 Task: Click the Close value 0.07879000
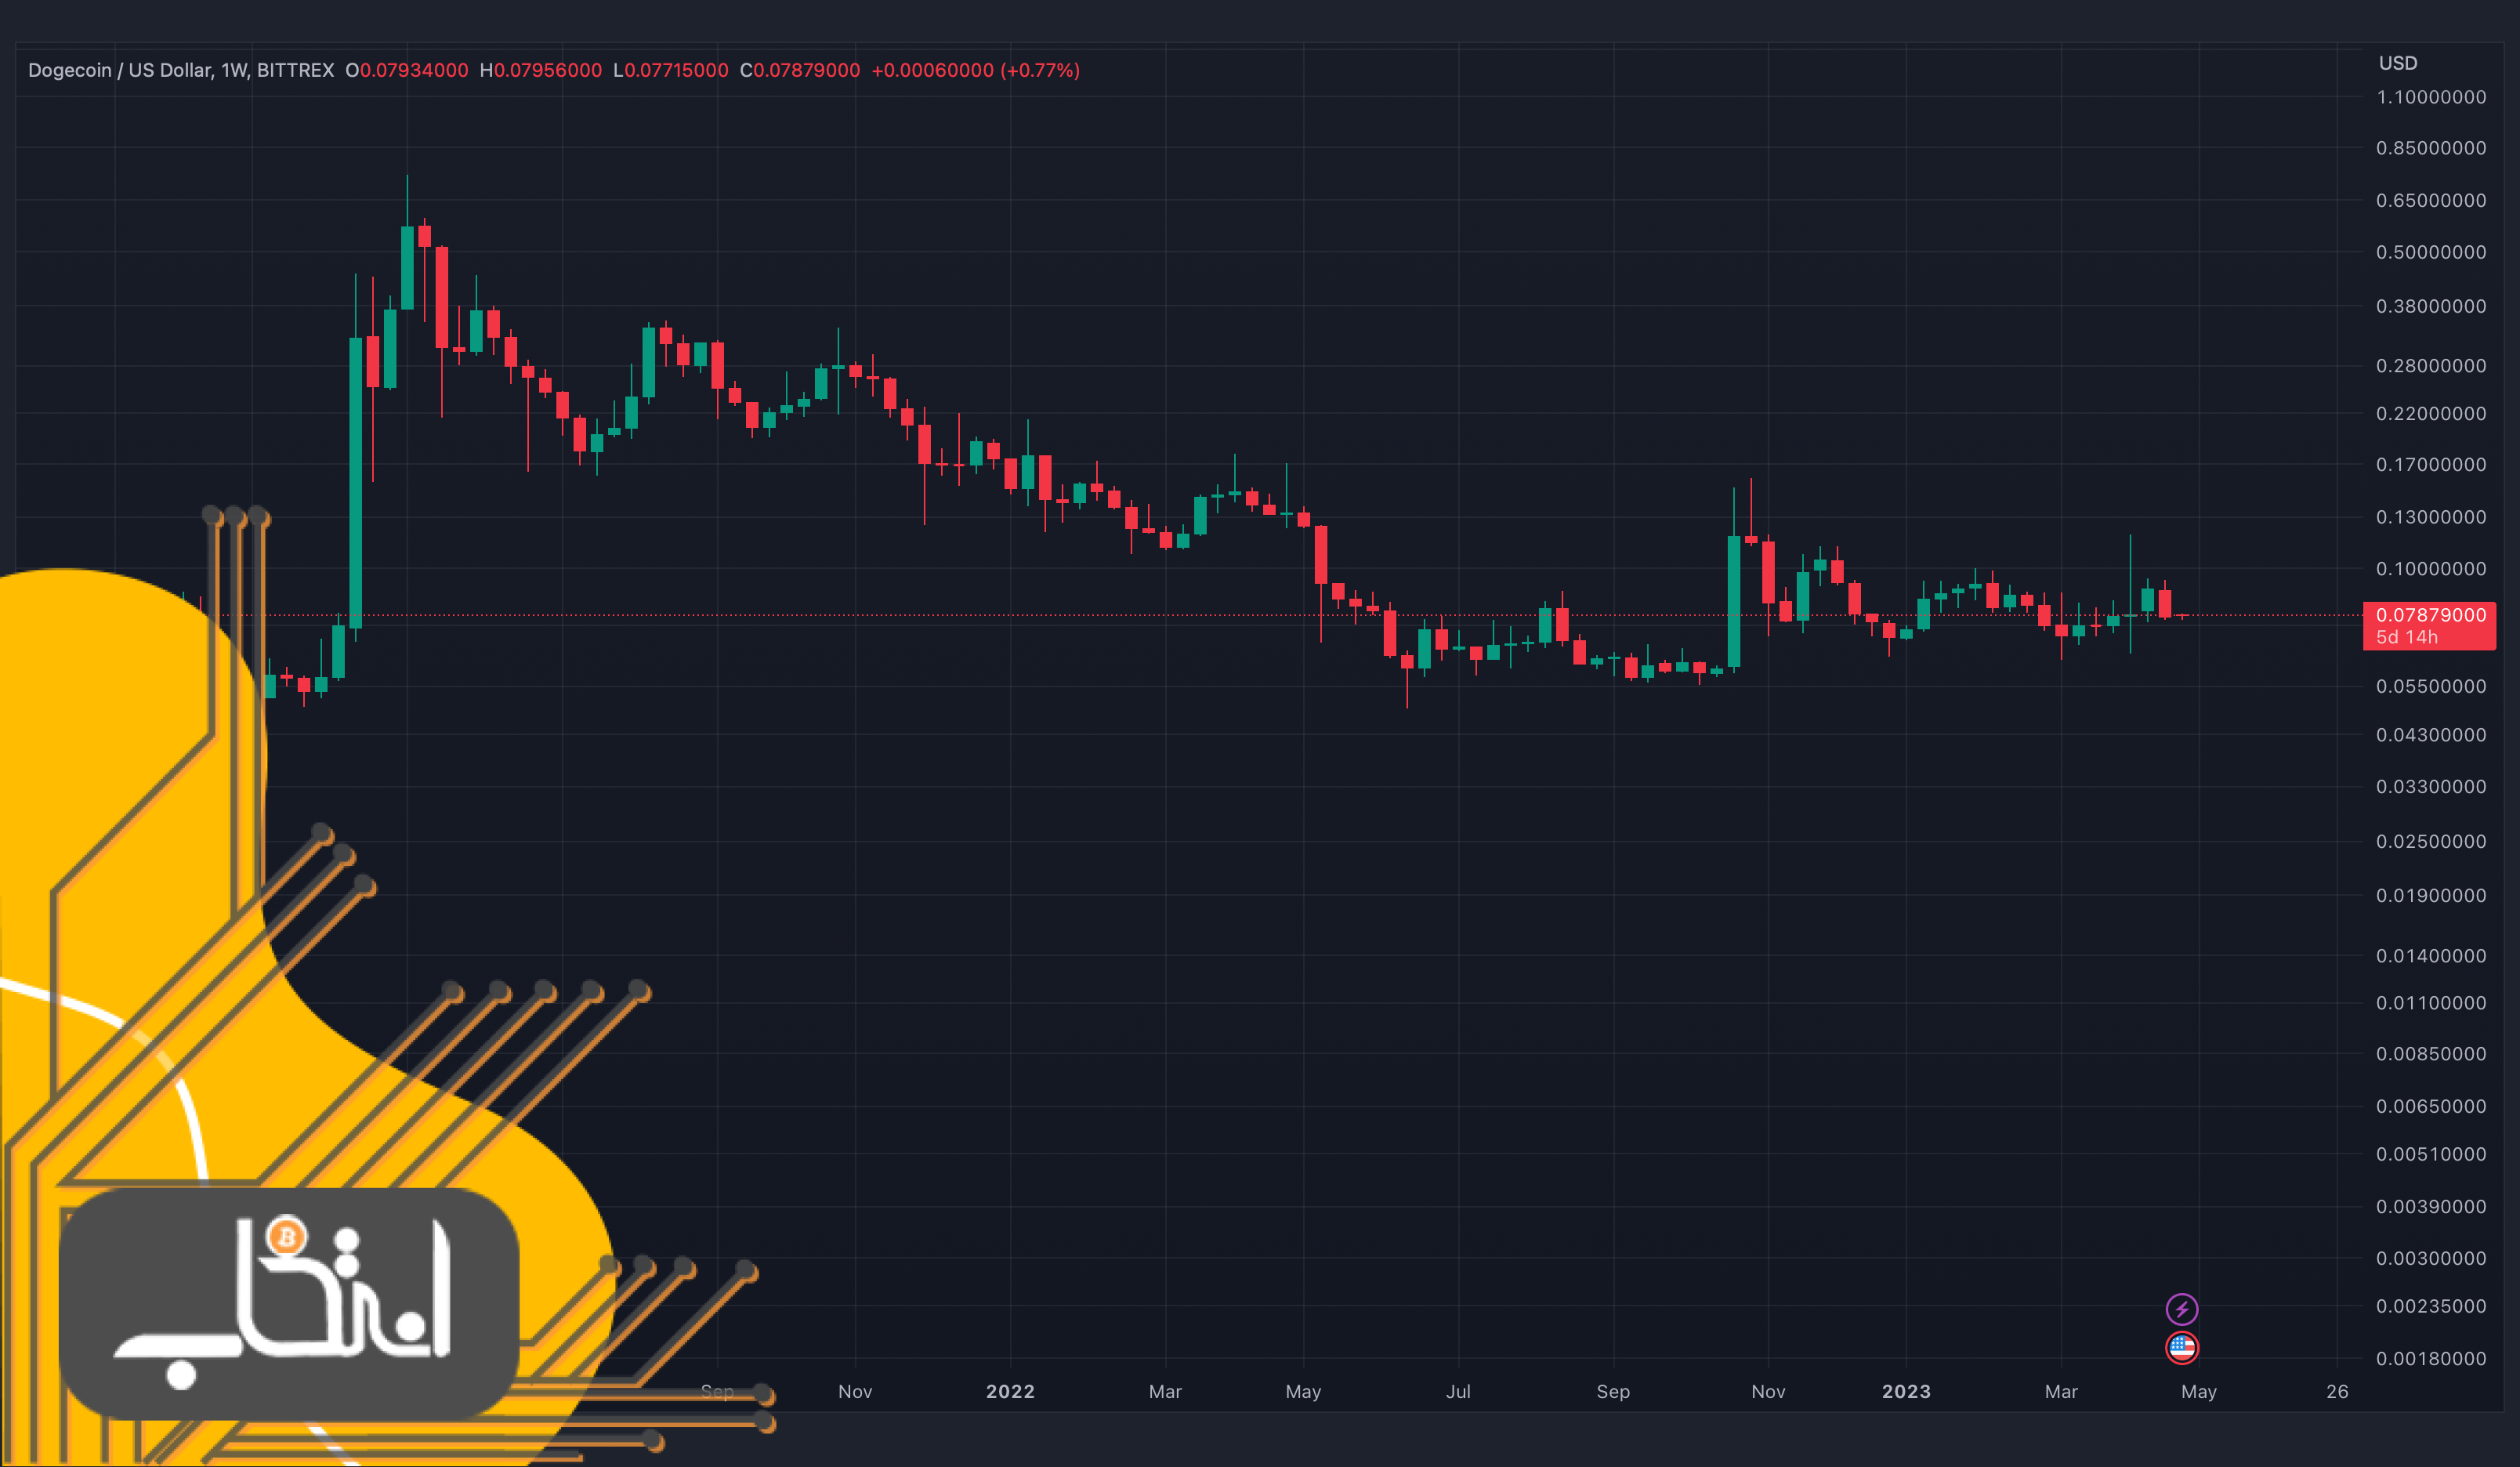click(806, 70)
